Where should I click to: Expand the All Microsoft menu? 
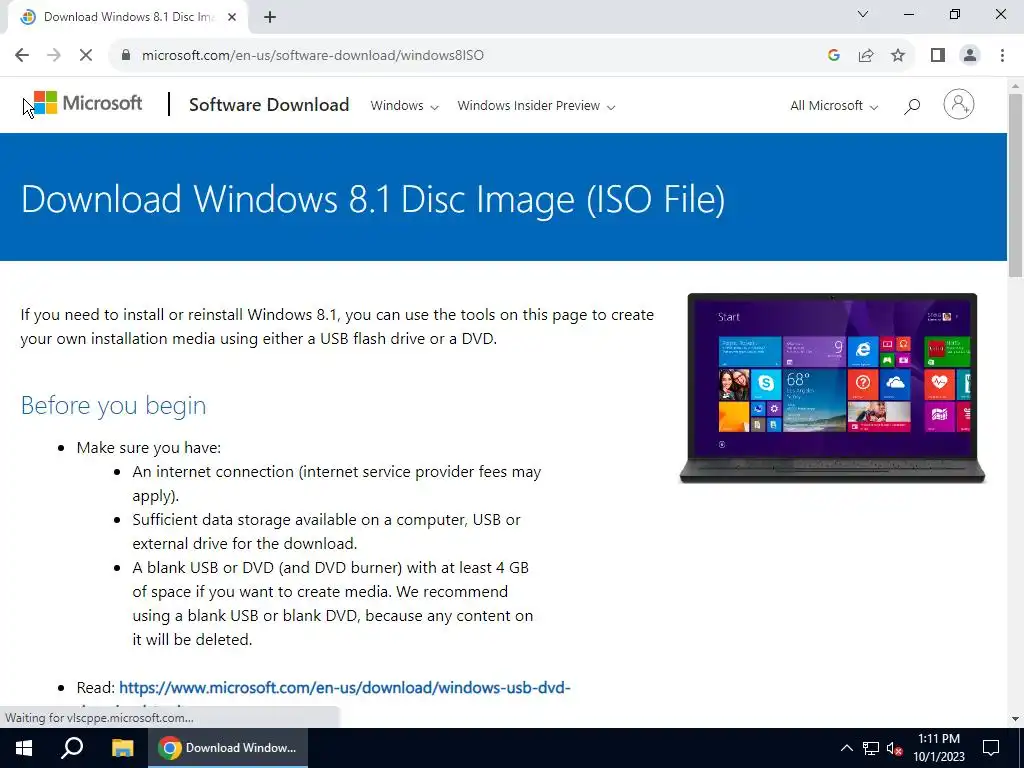(x=834, y=106)
